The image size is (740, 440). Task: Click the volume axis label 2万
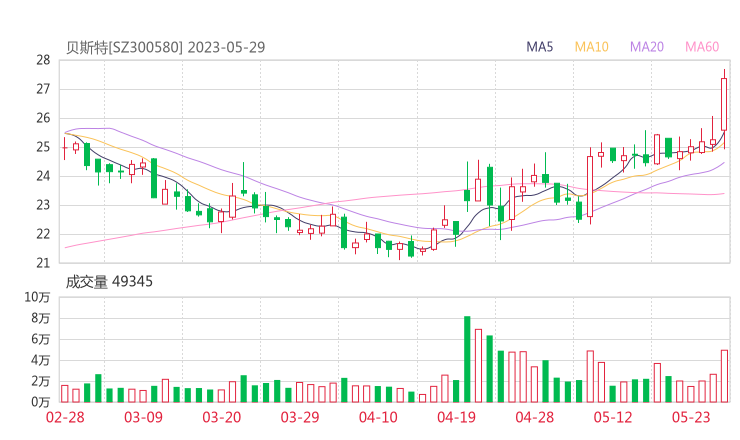41,381
